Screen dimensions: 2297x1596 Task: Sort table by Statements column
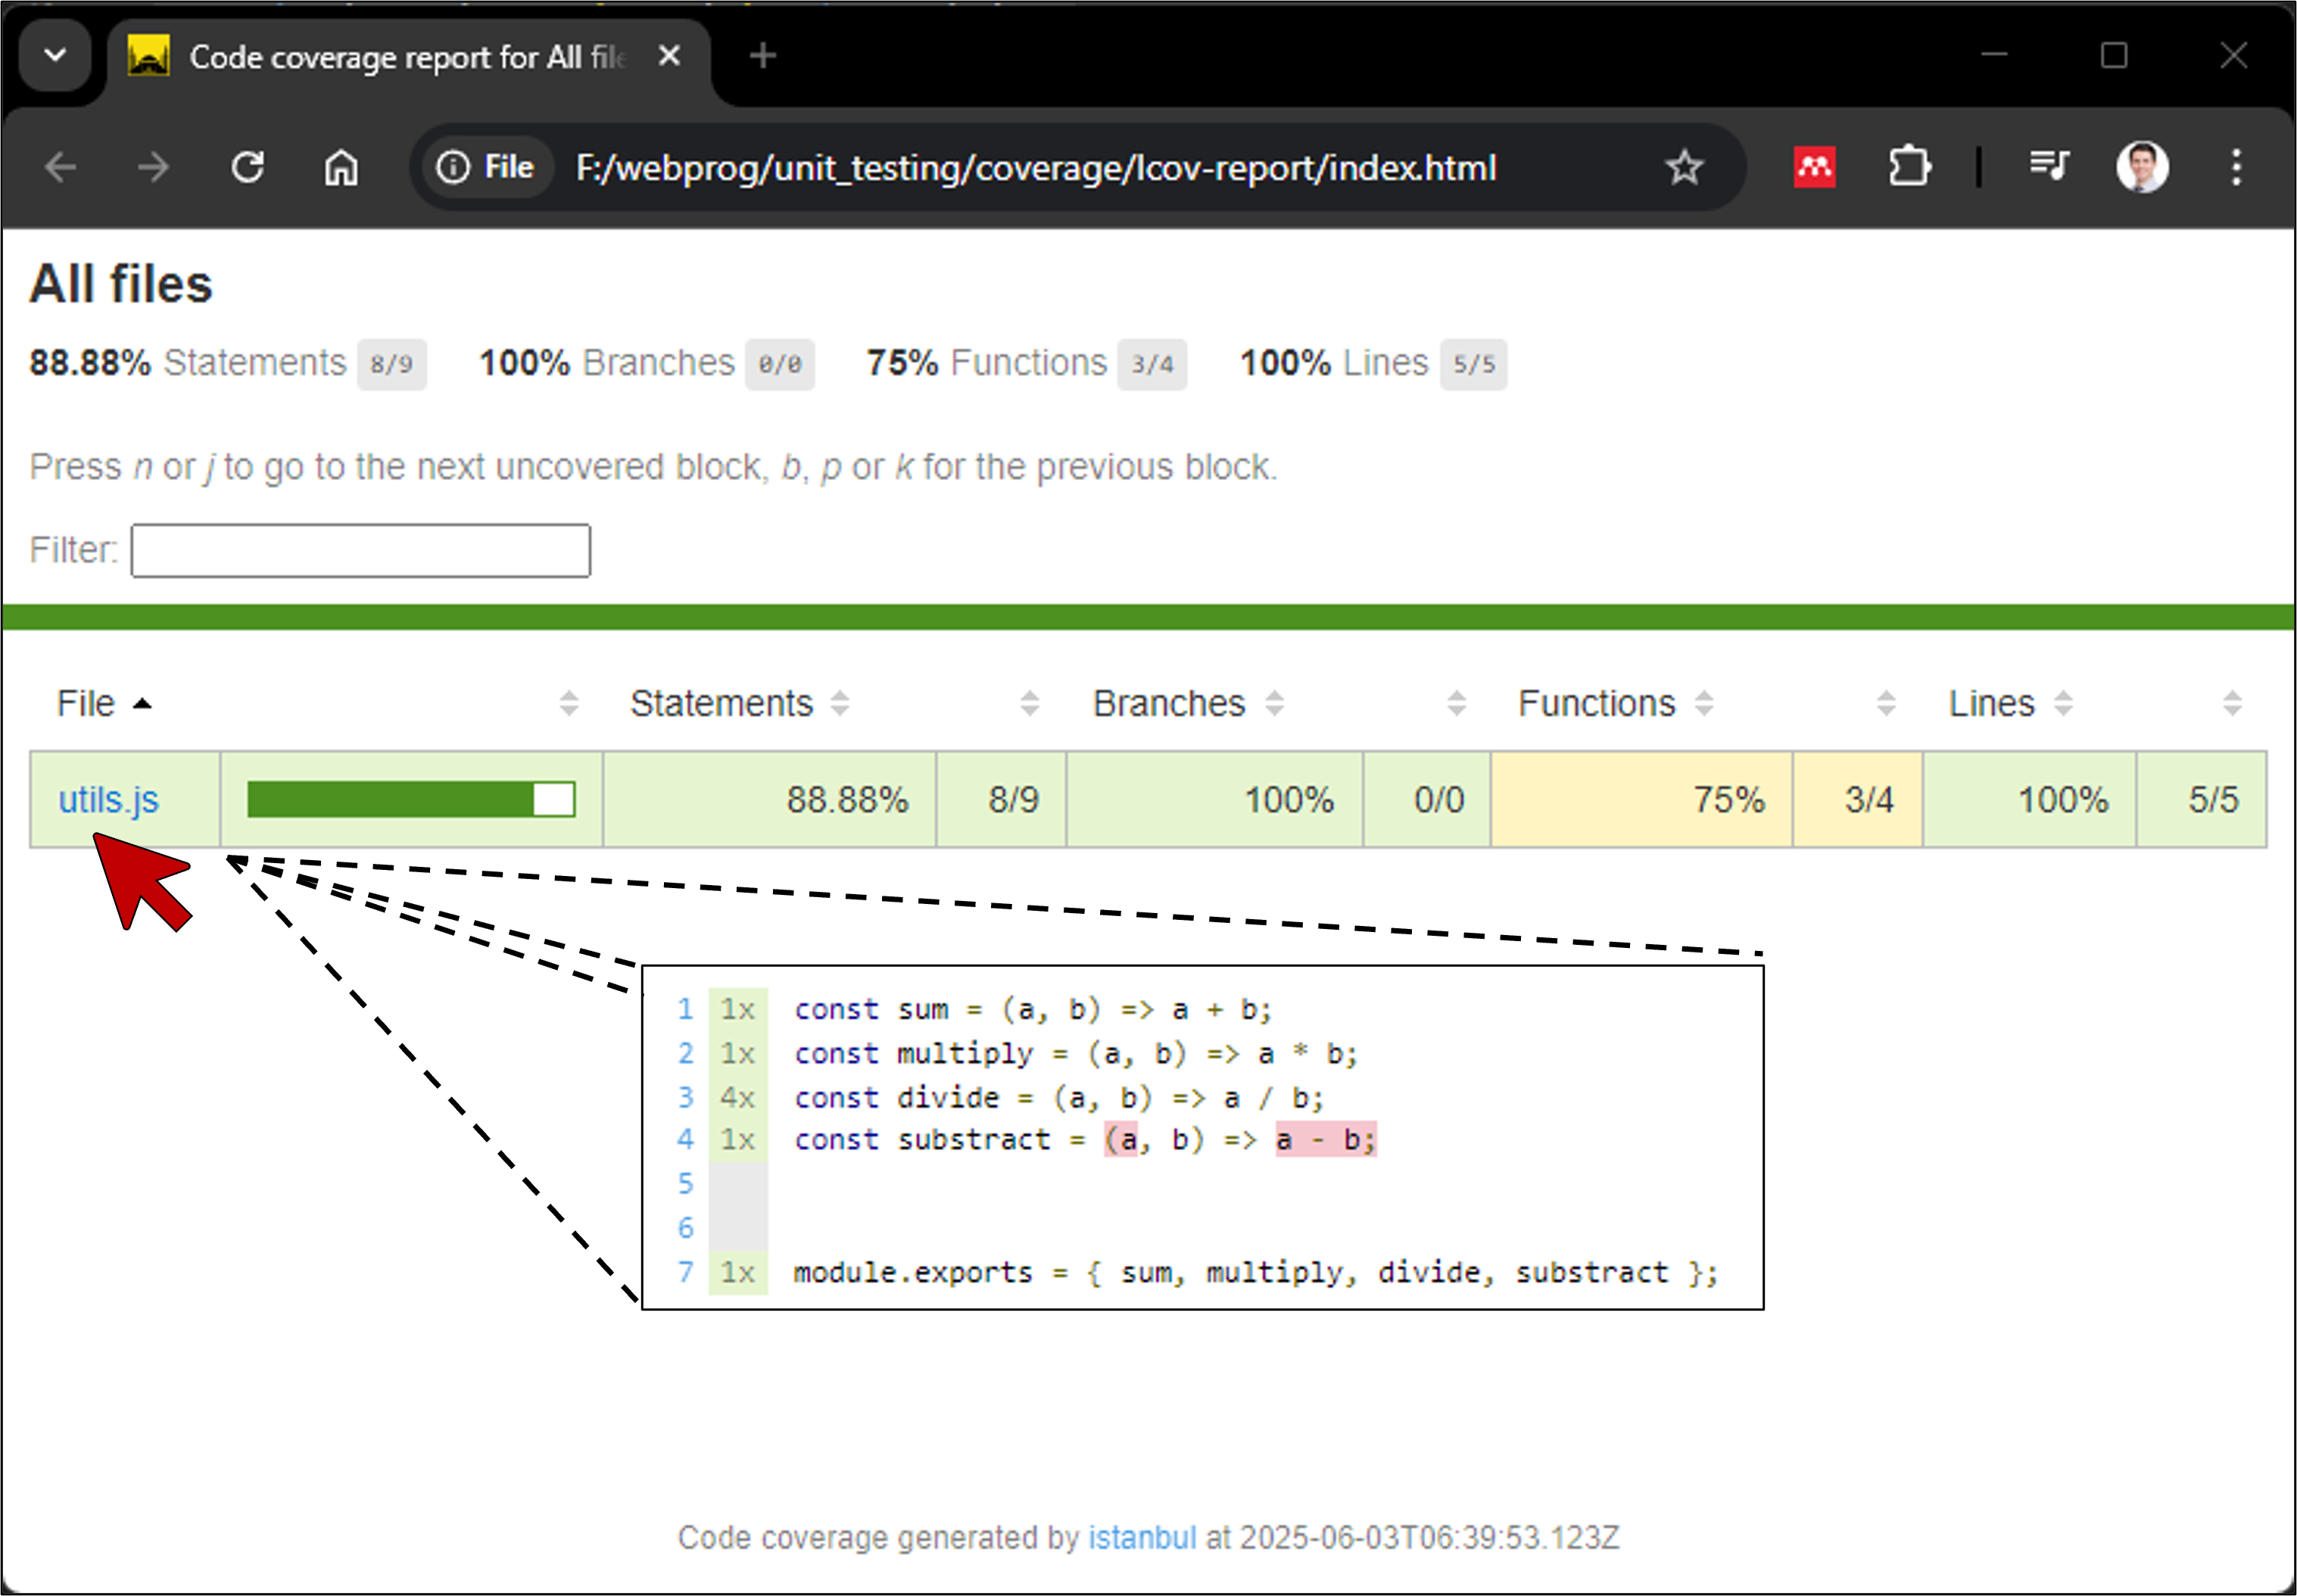[x=722, y=704]
